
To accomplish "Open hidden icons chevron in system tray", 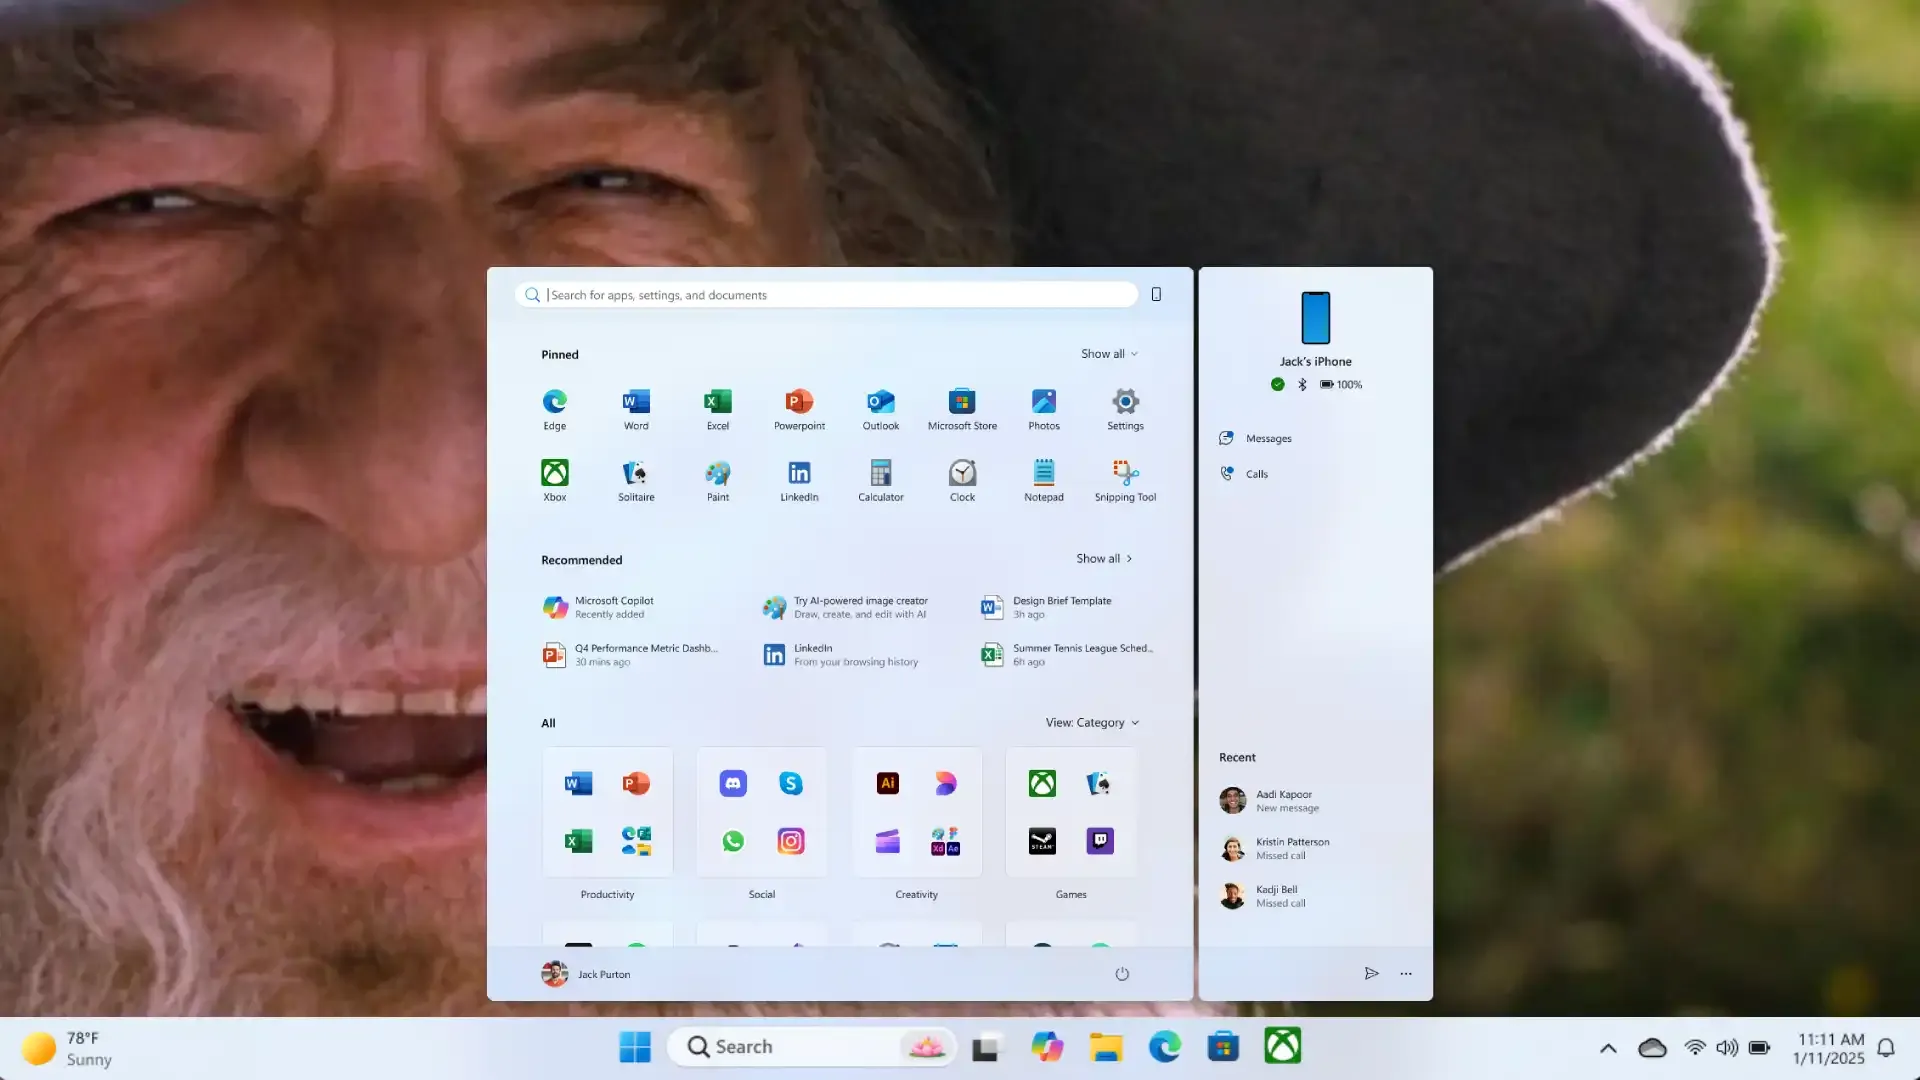I will 1608,1048.
